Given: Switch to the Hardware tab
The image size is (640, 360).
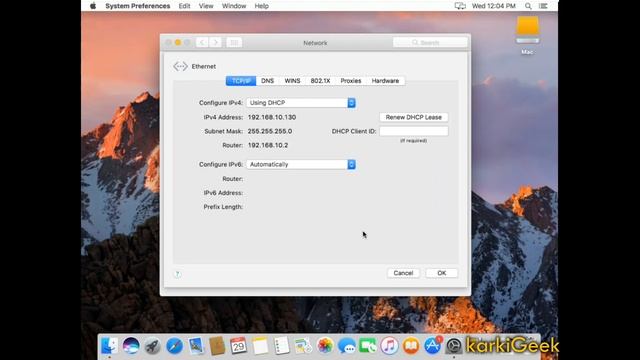Looking at the screenshot, I should [x=385, y=81].
